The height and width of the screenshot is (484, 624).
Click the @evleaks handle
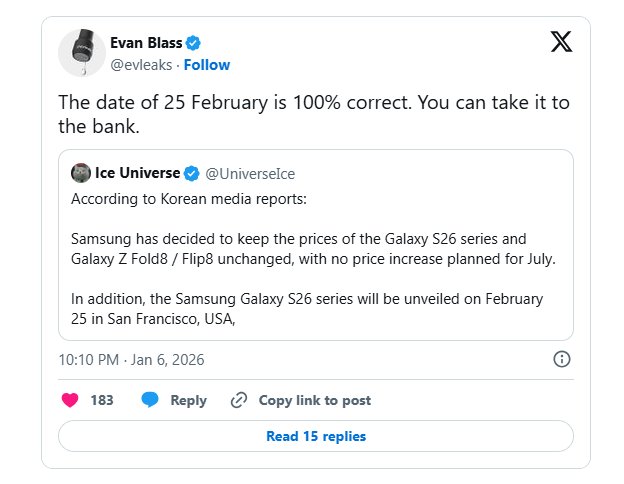pos(141,65)
